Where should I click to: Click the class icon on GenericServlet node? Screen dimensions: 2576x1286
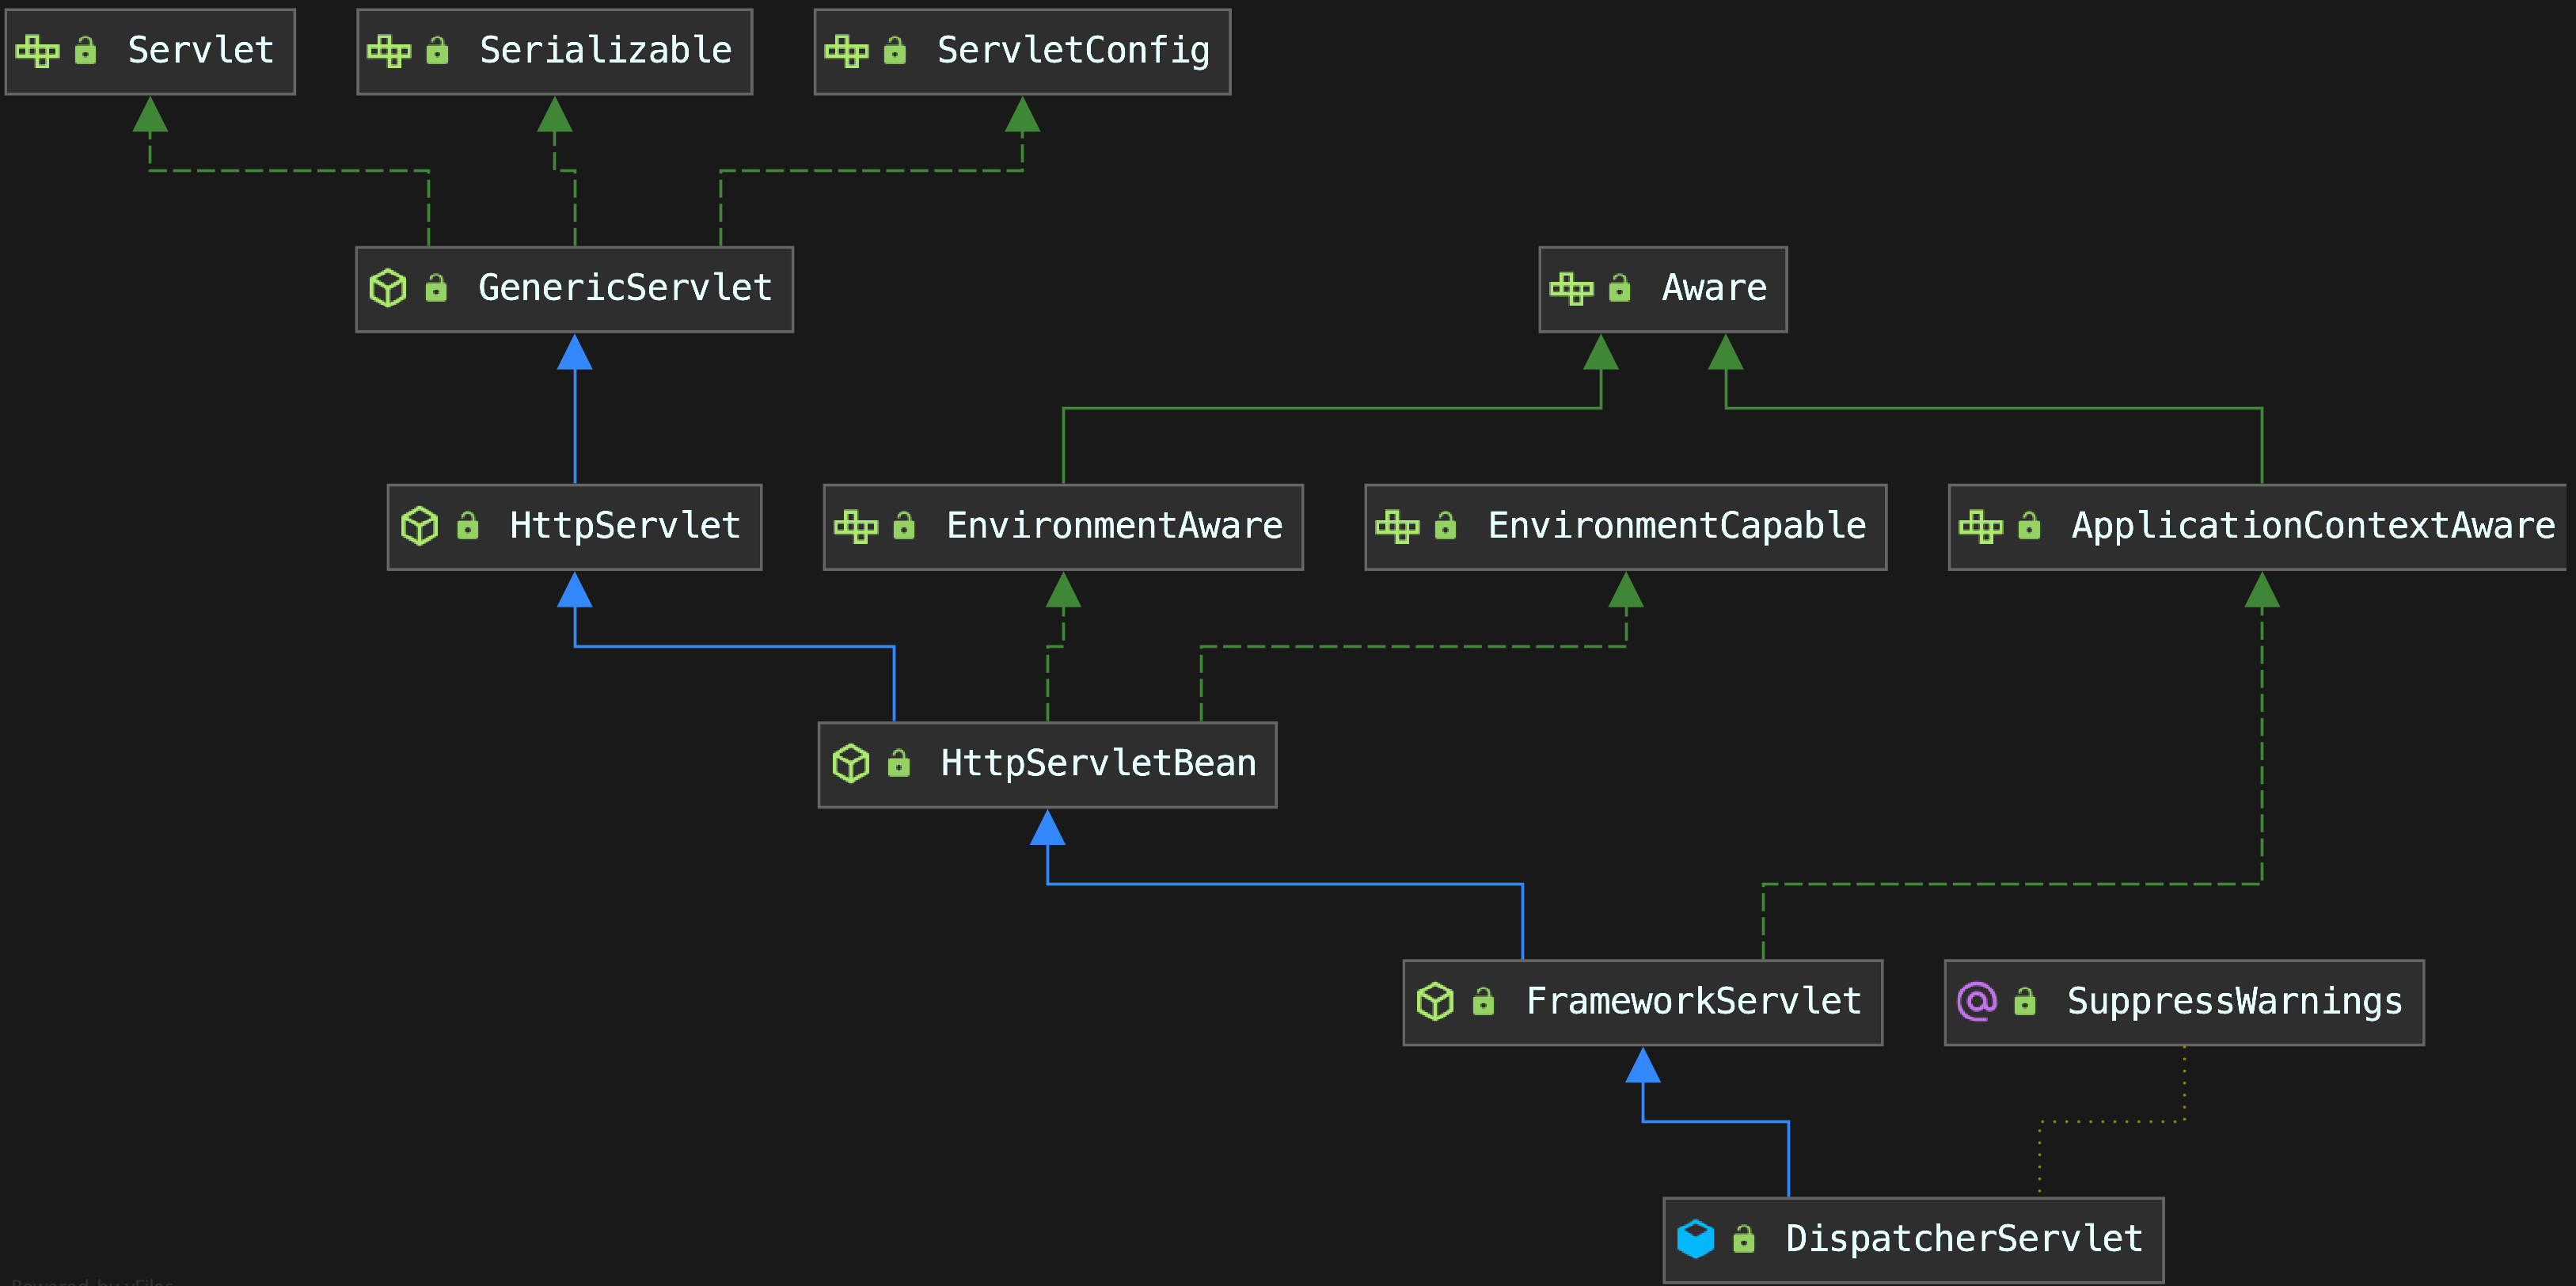[388, 288]
